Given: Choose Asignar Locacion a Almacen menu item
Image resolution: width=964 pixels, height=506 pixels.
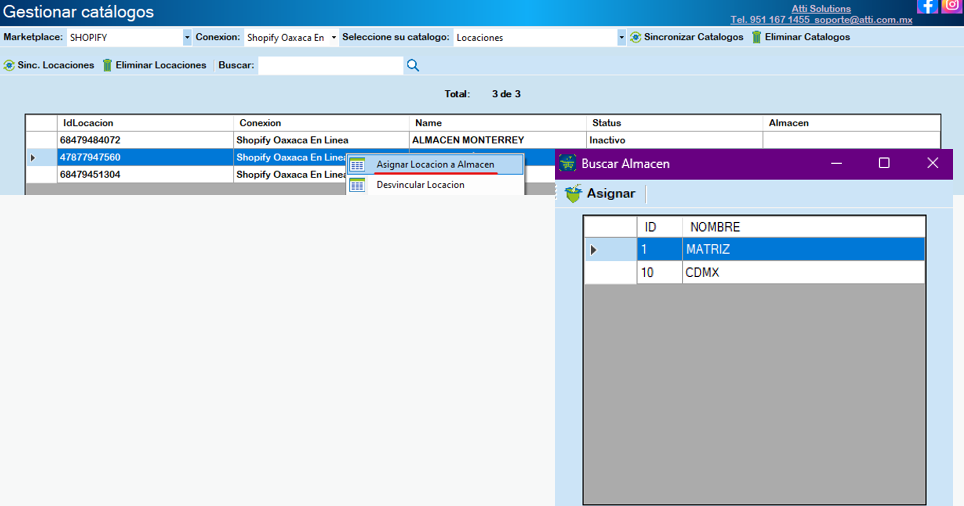Looking at the screenshot, I should click(x=435, y=164).
